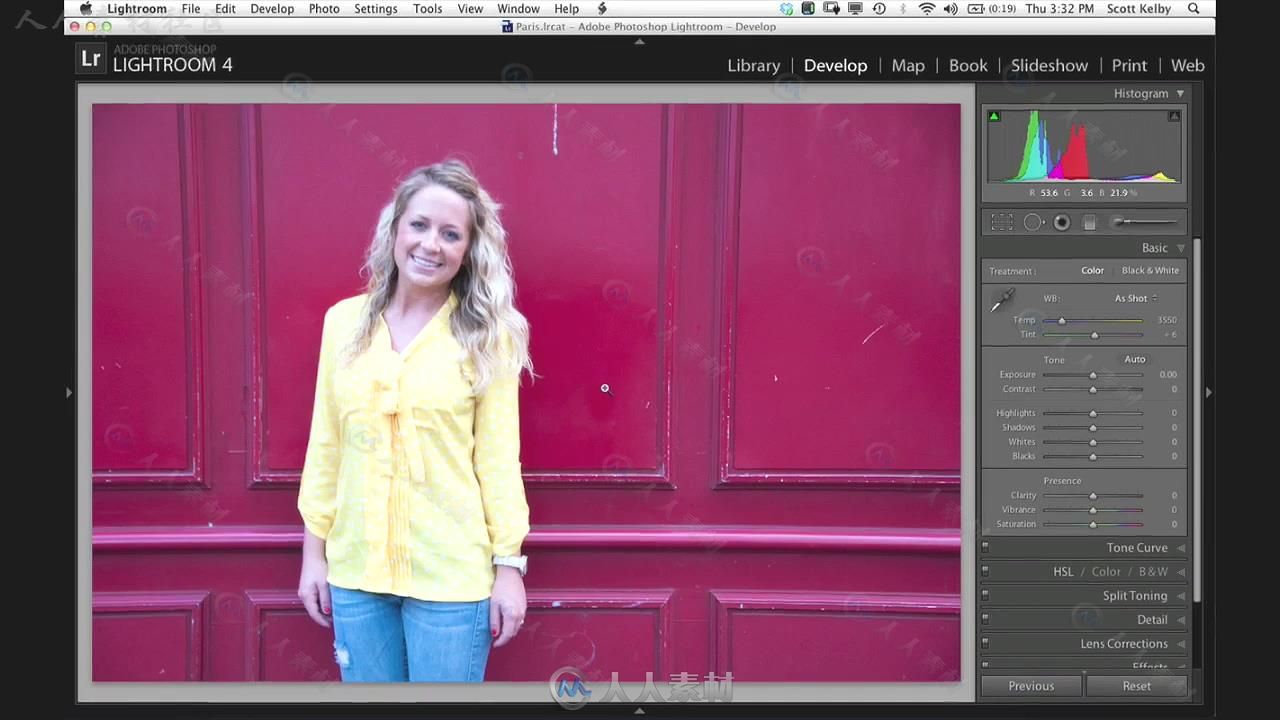Image resolution: width=1280 pixels, height=720 pixels.
Task: Pick the White Balance eyedropper tool
Action: click(x=1002, y=300)
